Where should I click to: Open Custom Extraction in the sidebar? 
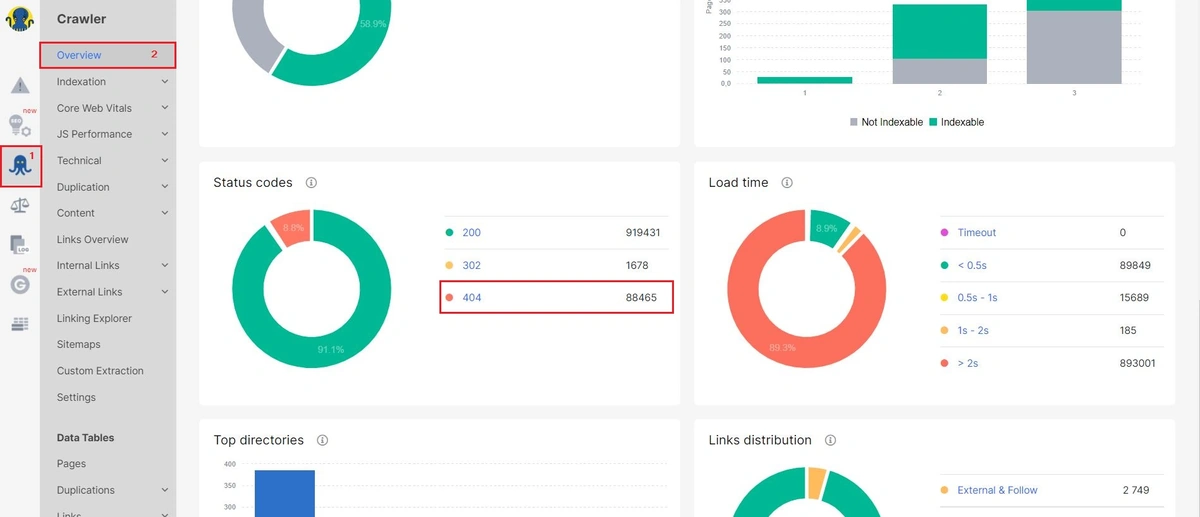100,370
